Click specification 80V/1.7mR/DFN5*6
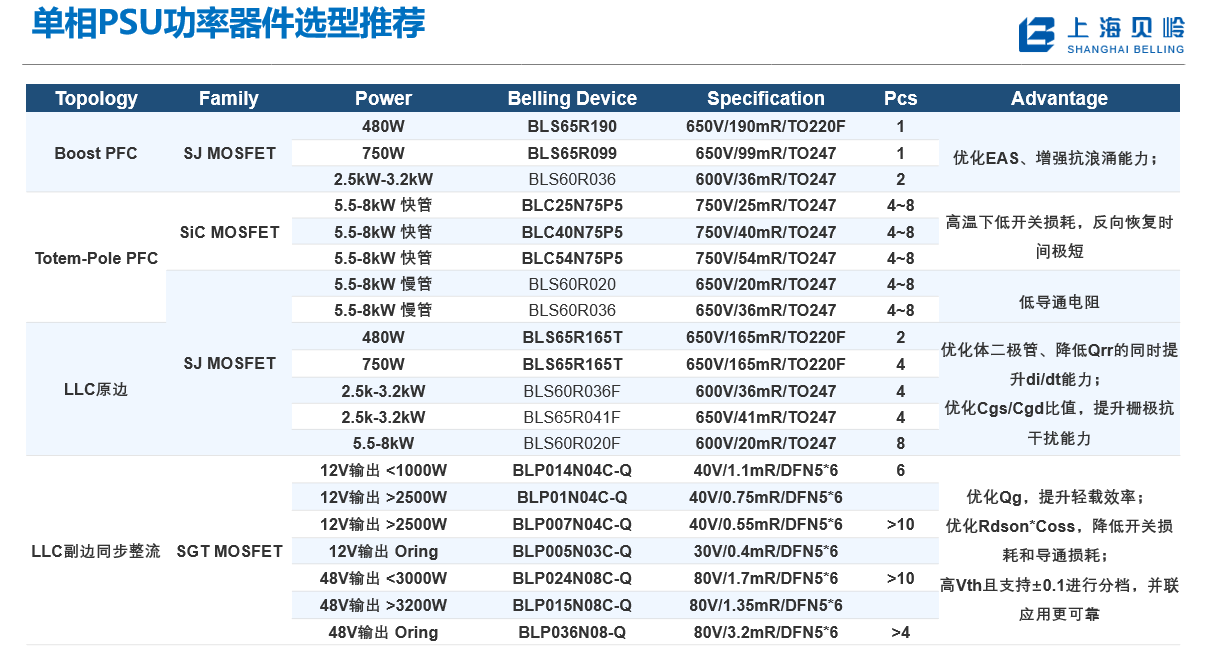 pyautogui.click(x=766, y=578)
